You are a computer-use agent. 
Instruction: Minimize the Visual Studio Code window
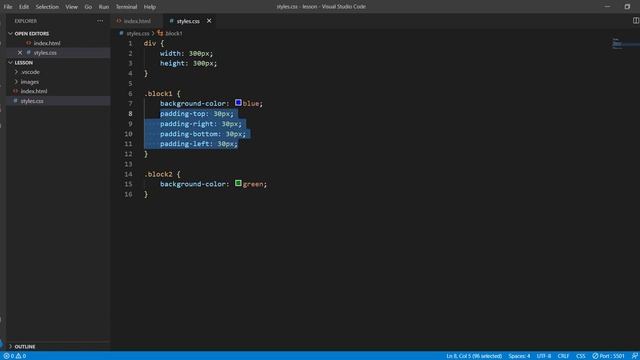[x=607, y=7]
